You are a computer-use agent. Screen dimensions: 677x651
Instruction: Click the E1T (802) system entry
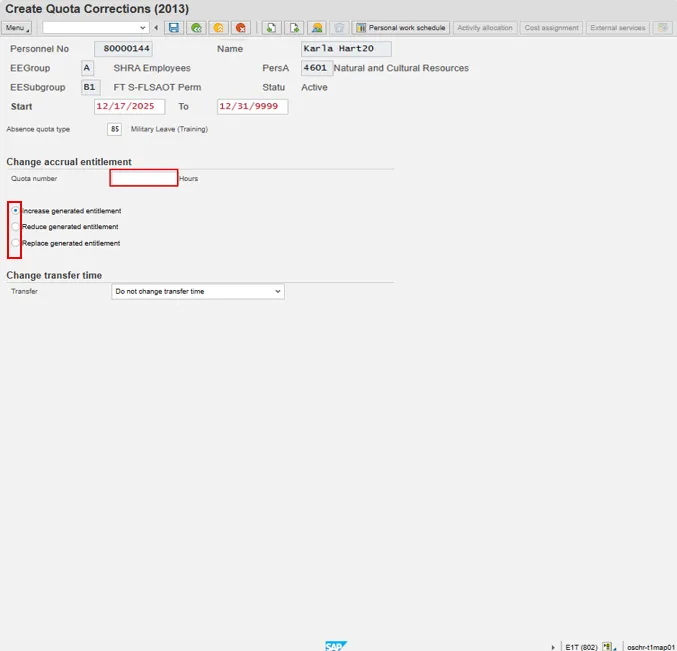coord(581,647)
